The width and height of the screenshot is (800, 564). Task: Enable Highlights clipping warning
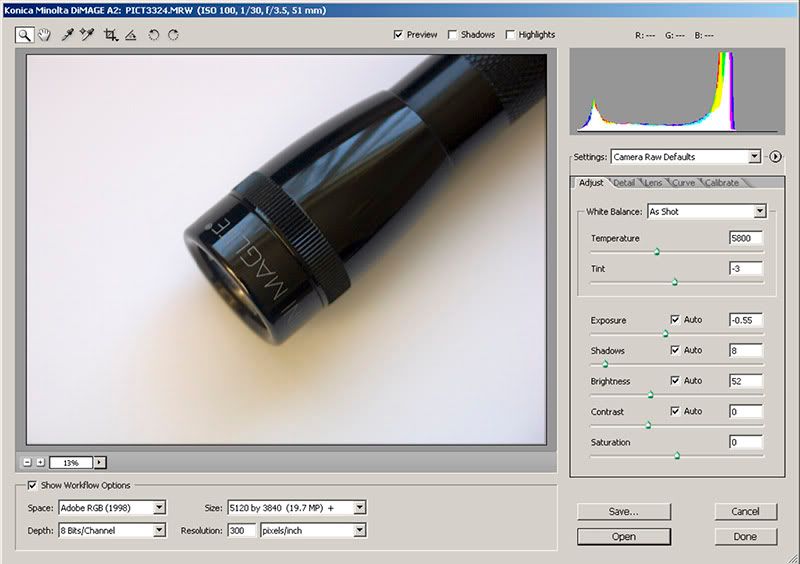pos(510,35)
